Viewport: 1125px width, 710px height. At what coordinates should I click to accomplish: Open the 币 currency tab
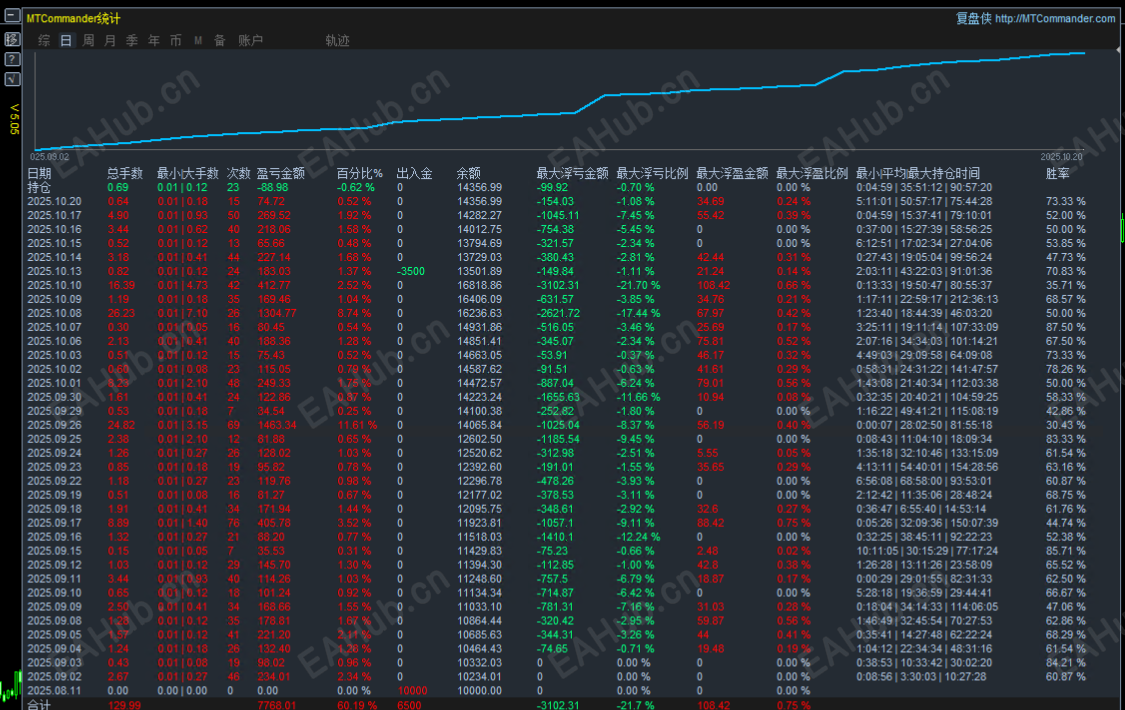point(176,41)
